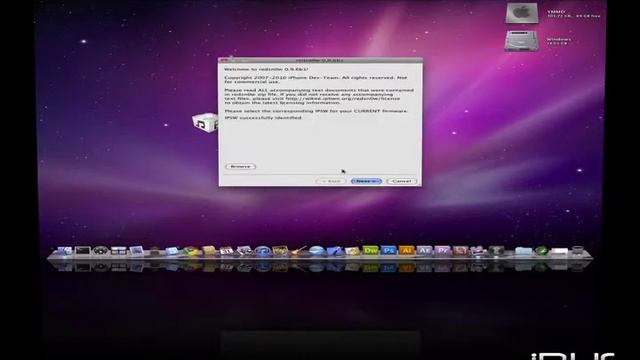
Task: Launch GarageBand guitar icon in the Dock
Action: (298, 251)
